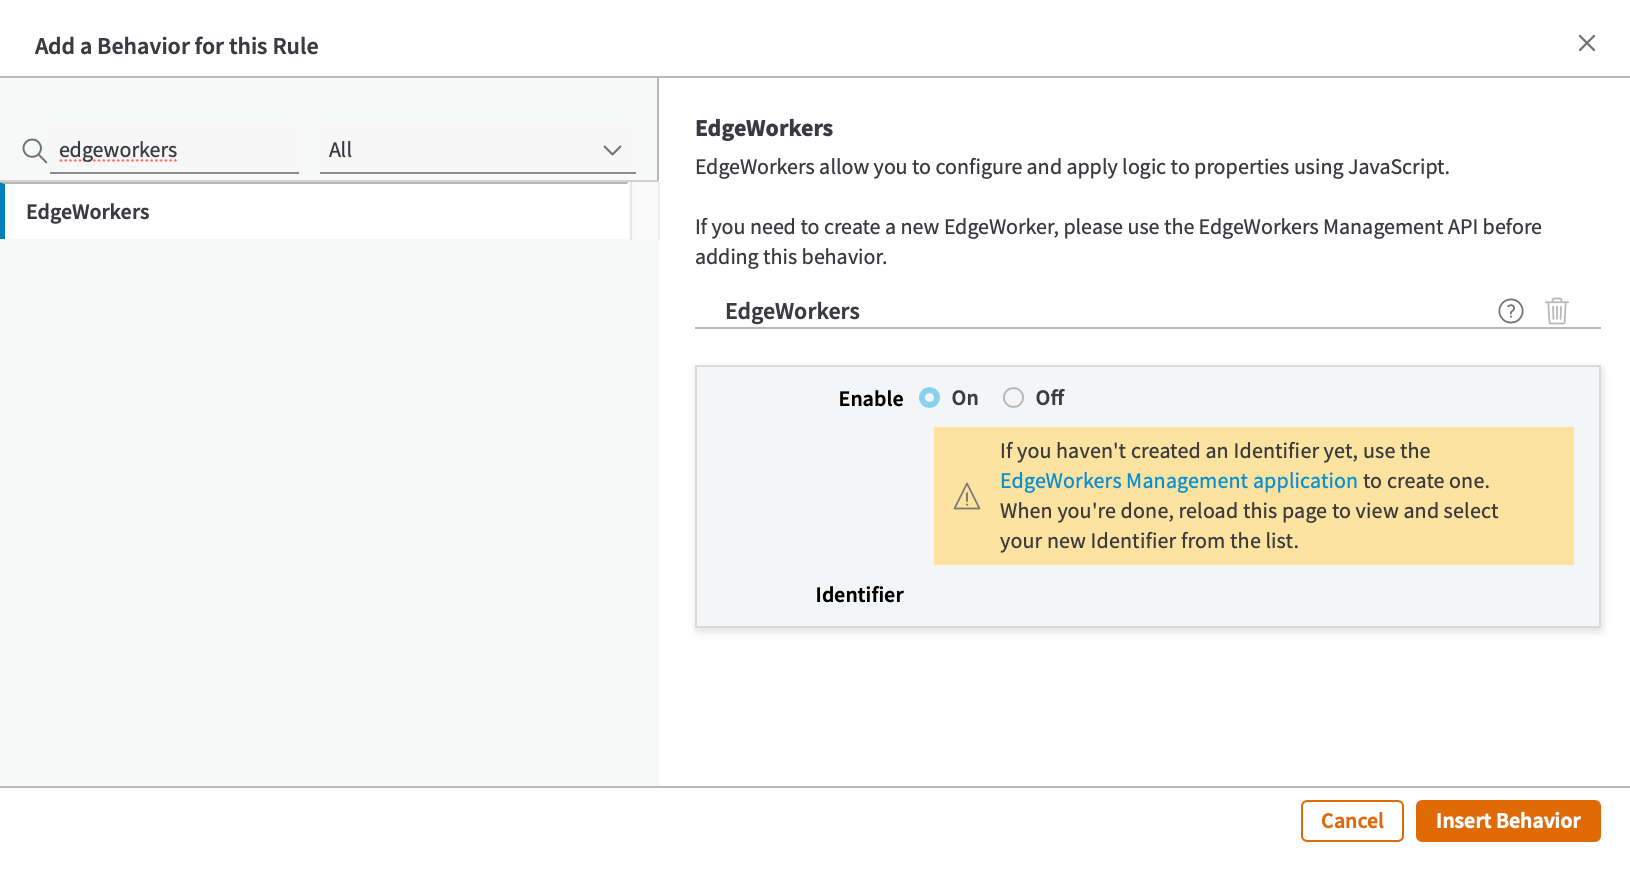The image size is (1630, 872).
Task: Select EdgeWorkers in the behavior results list
Action: click(x=88, y=212)
